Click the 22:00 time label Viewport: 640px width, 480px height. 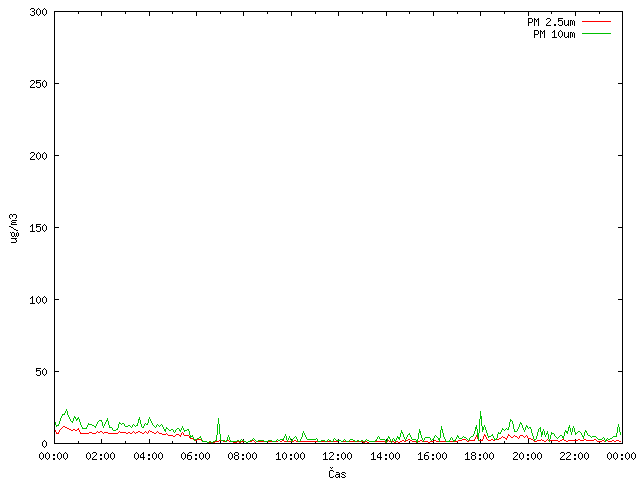[x=574, y=456]
